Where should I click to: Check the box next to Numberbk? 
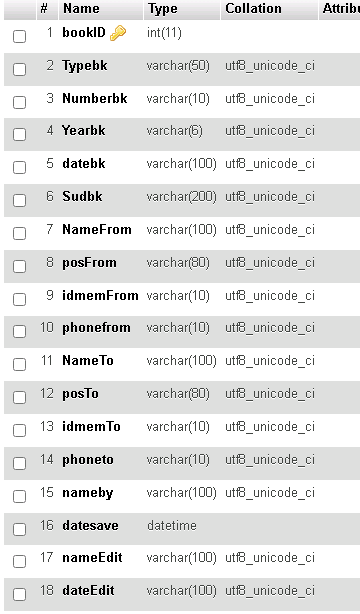[x=20, y=102]
